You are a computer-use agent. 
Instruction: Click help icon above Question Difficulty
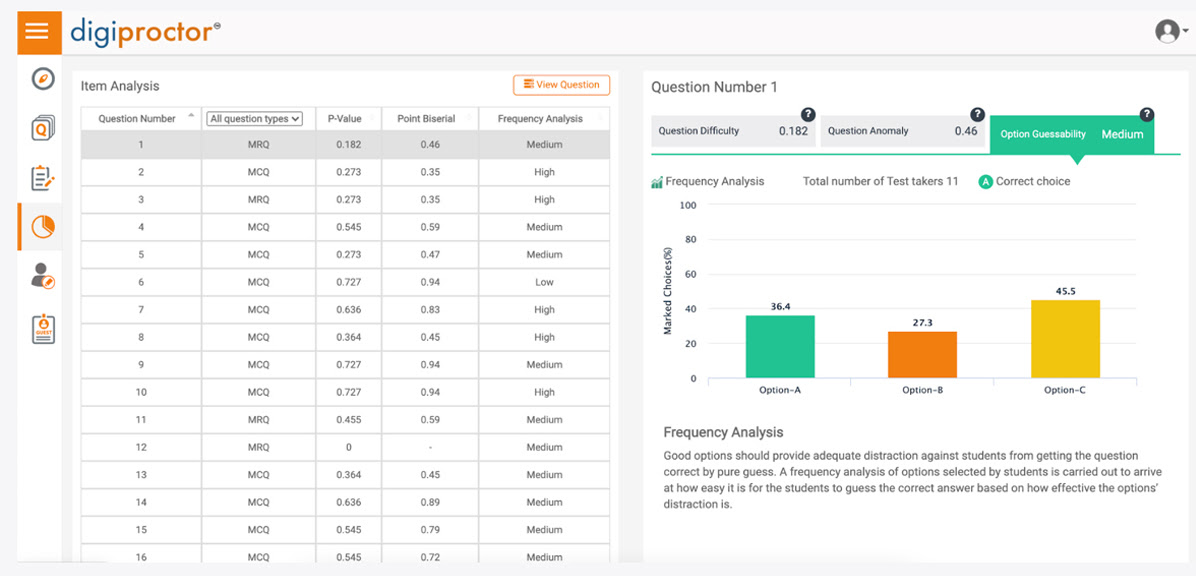coord(808,115)
